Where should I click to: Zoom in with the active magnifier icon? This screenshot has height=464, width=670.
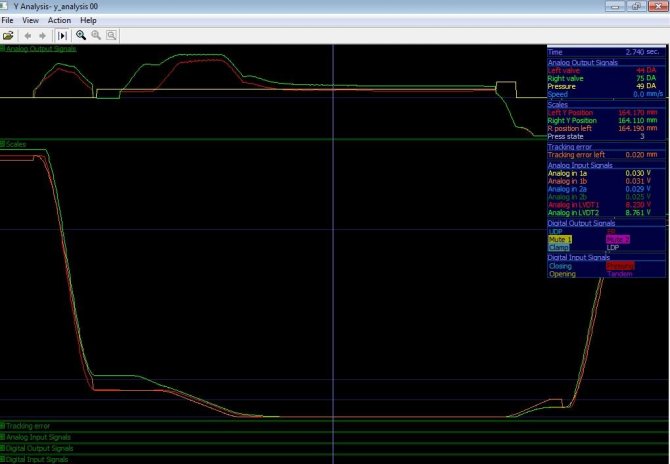click(81, 35)
